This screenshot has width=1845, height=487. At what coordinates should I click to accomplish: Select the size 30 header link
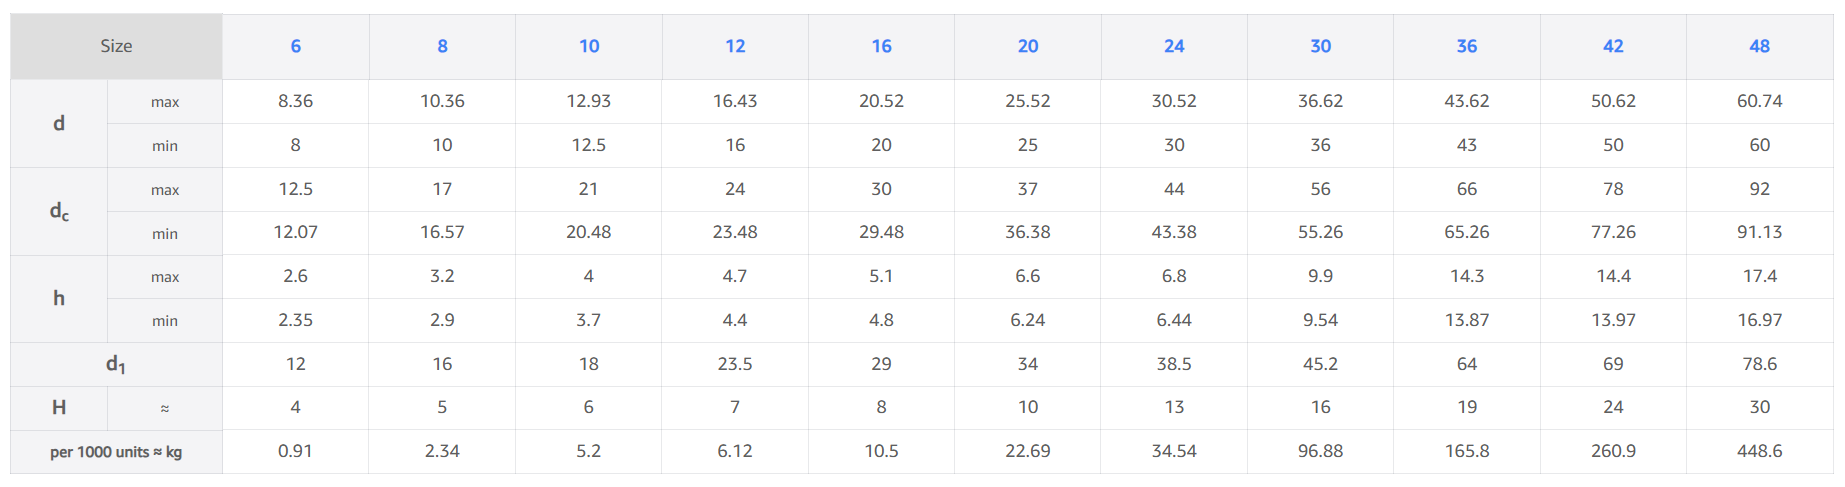1320,46
